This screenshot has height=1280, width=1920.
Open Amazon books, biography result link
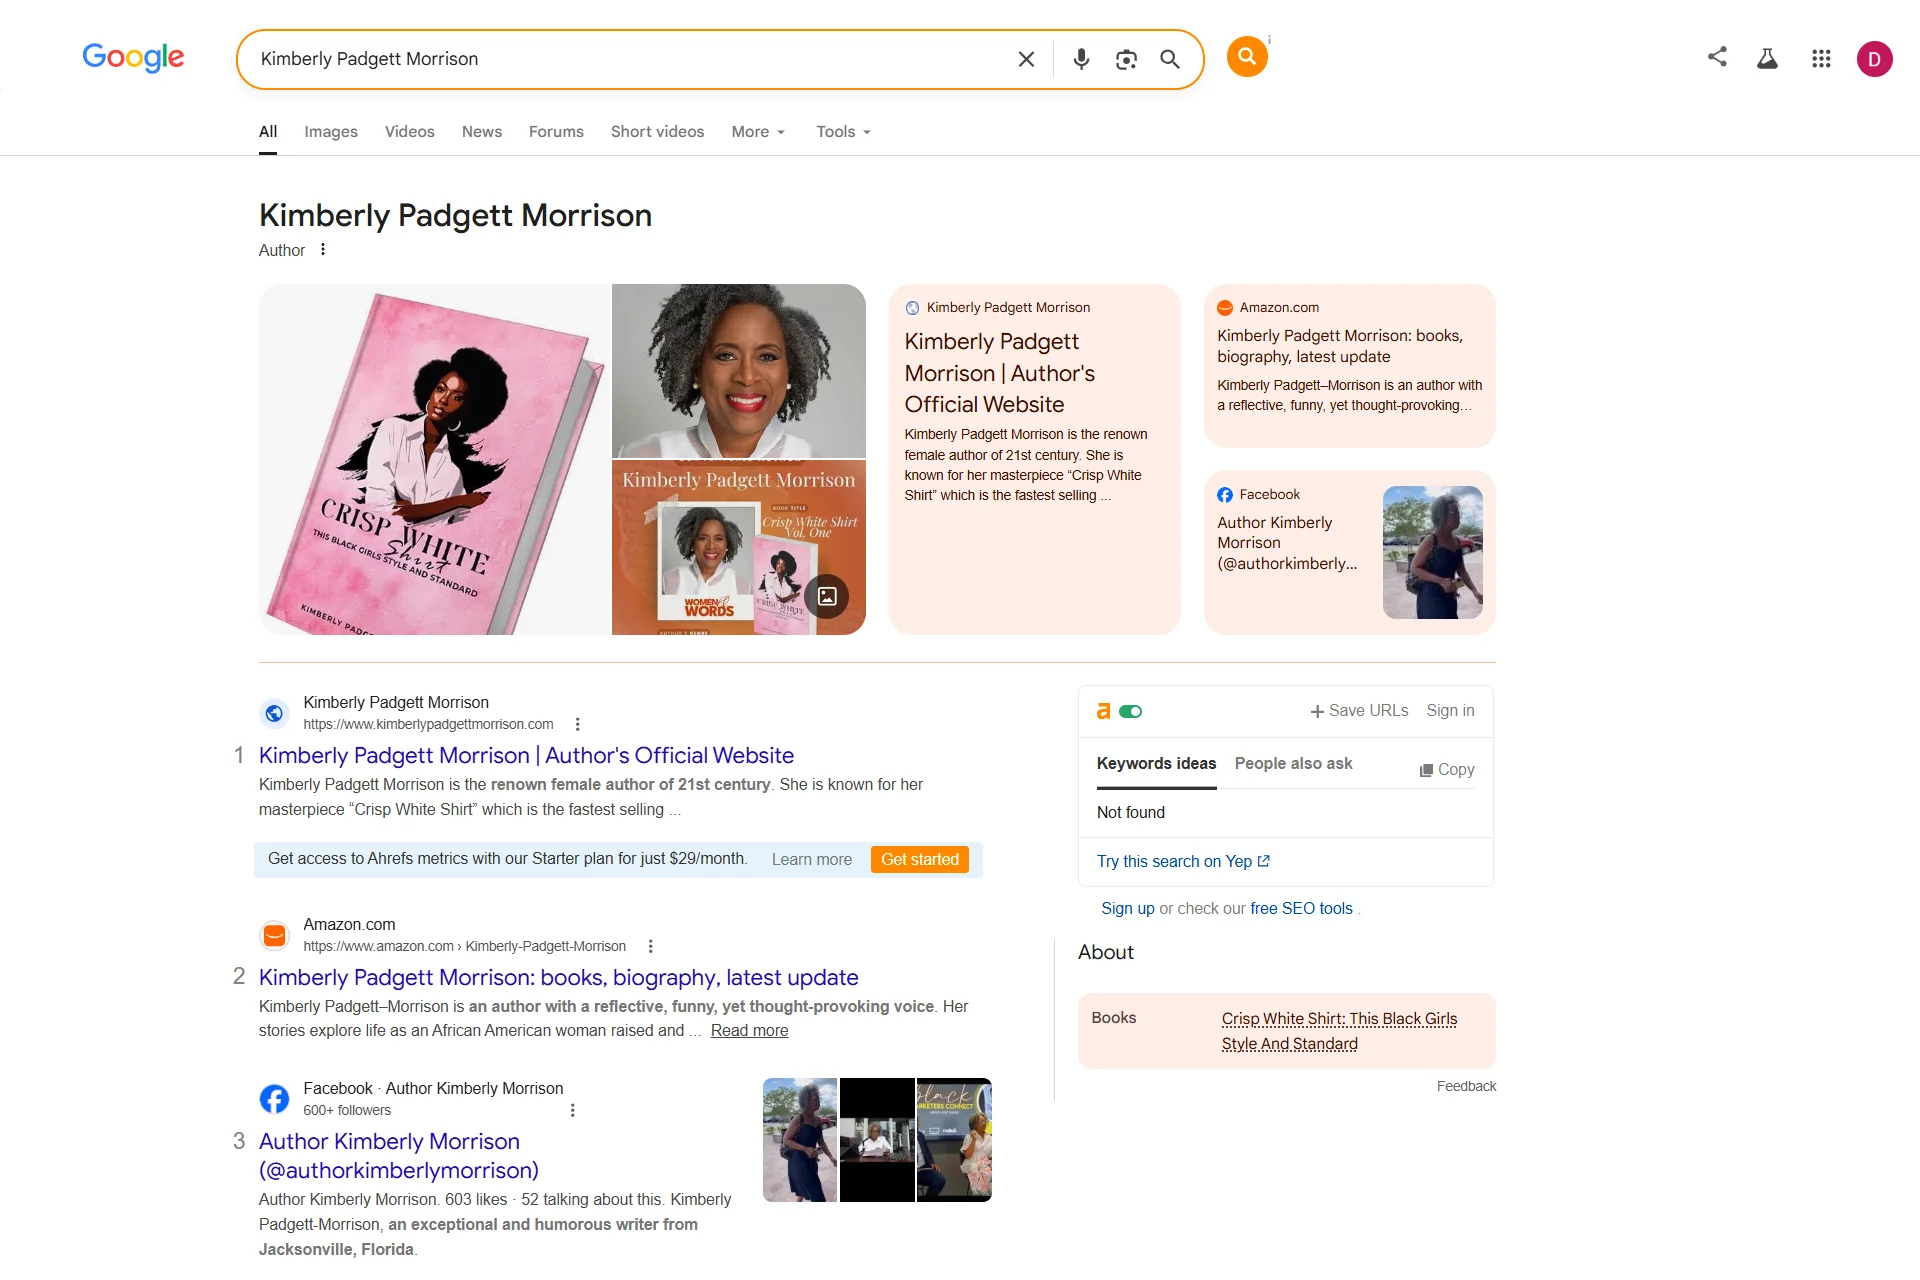tap(559, 978)
